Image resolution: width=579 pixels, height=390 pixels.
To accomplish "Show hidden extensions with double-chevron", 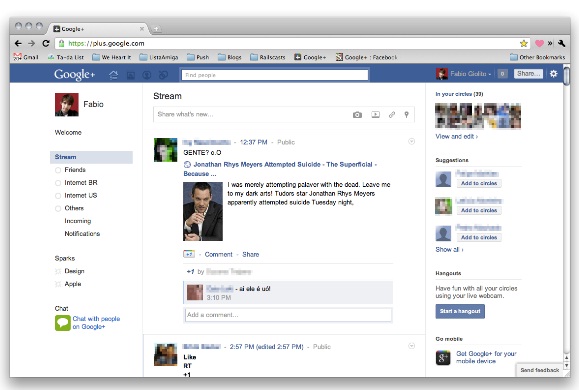I will pos(550,44).
